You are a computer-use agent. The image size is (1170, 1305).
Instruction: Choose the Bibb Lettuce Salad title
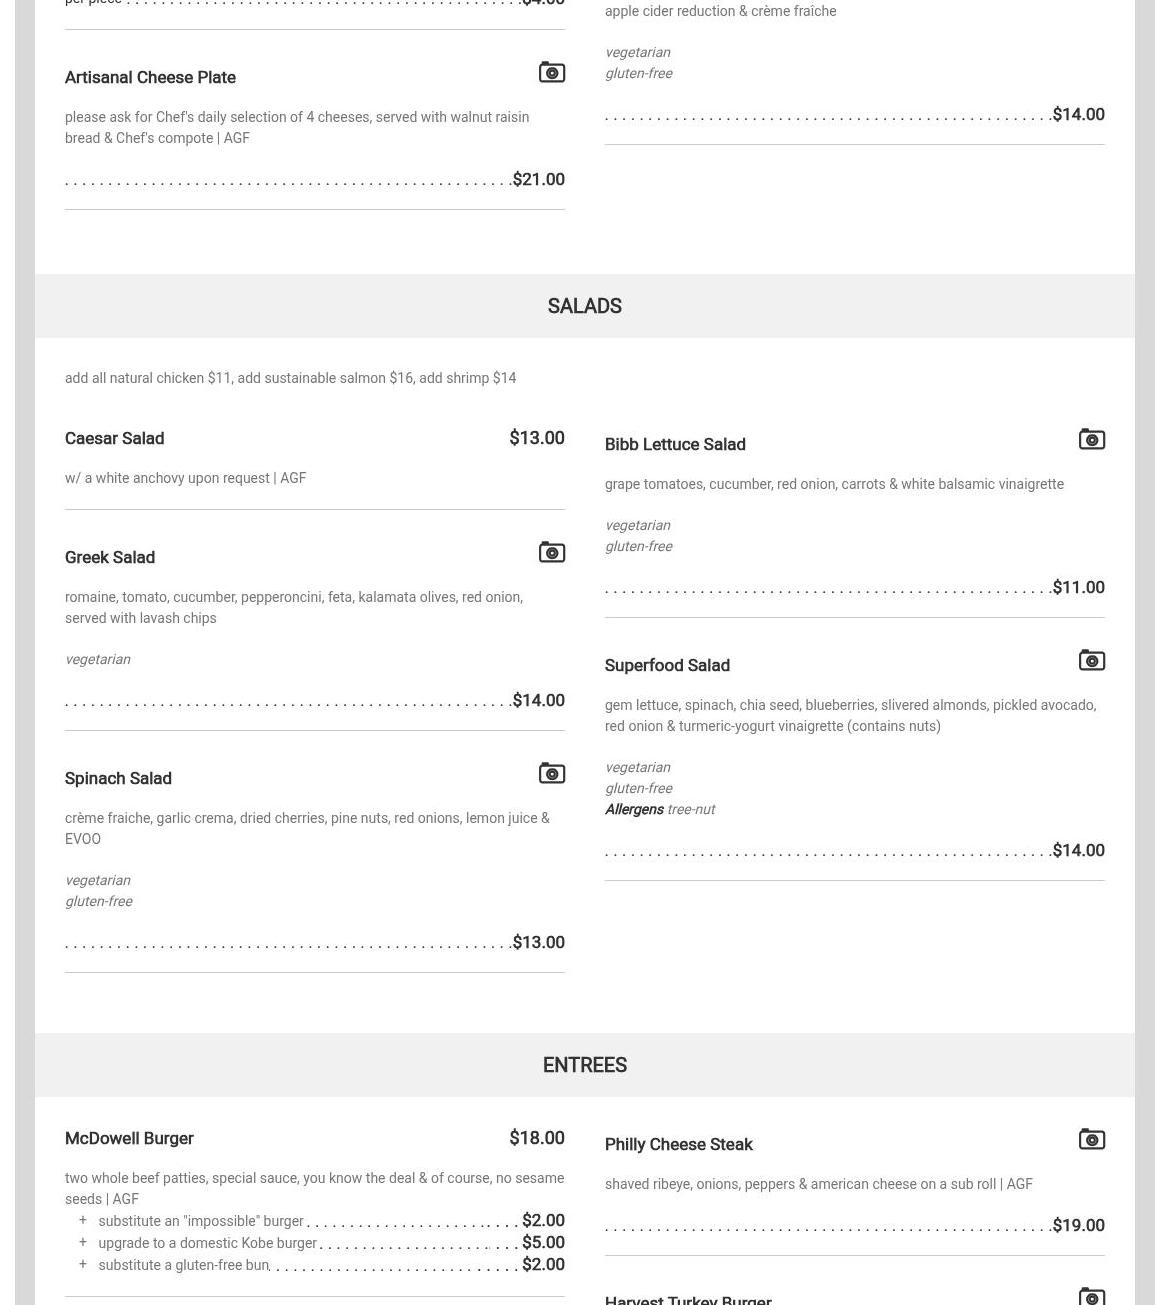coord(675,445)
